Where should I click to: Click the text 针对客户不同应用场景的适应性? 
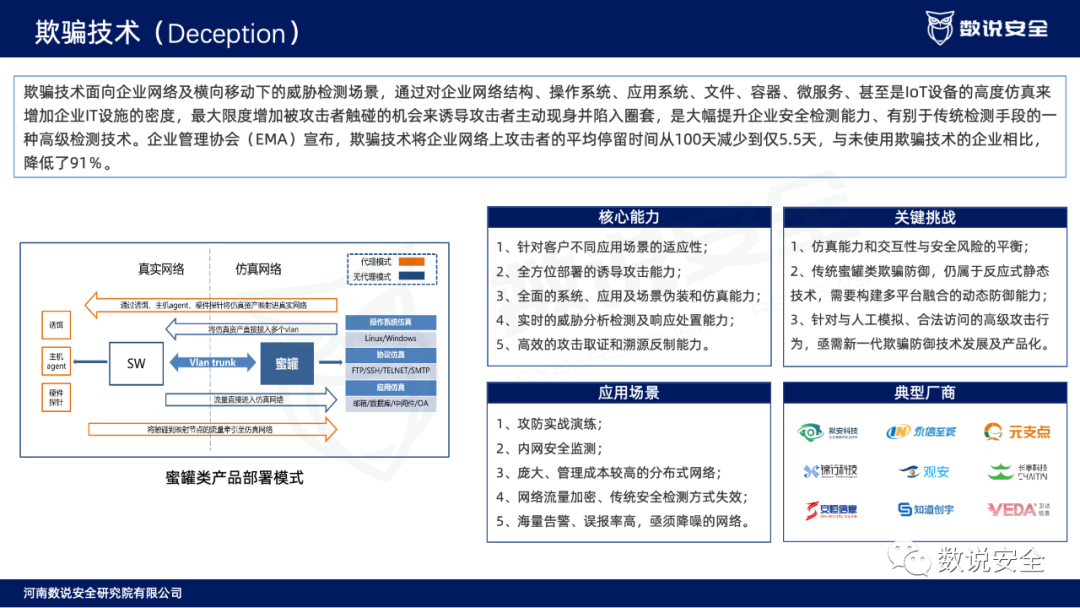point(610,247)
